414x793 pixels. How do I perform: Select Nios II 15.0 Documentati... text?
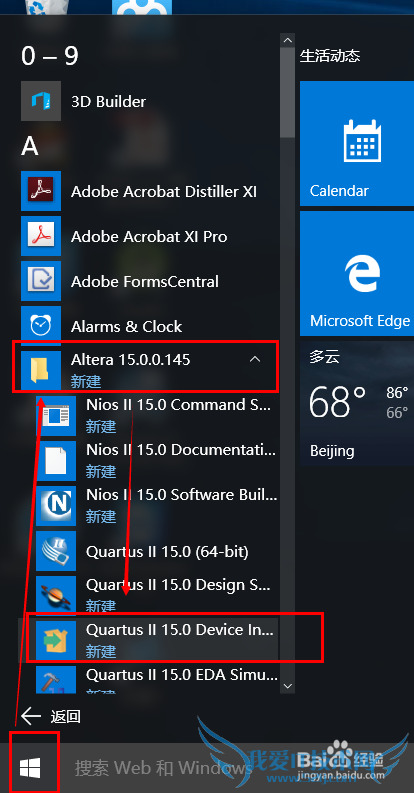pos(181,450)
